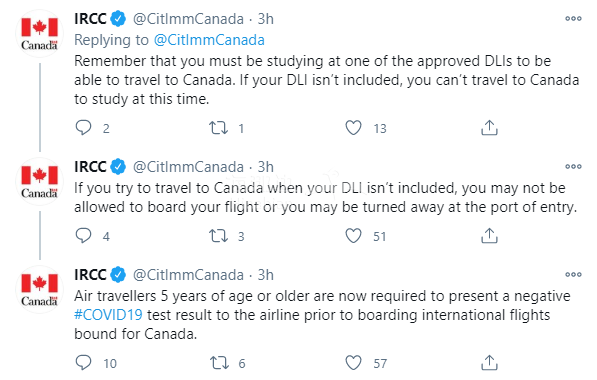Open more options on second tweet
The width and height of the screenshot is (597, 380).
(x=573, y=166)
